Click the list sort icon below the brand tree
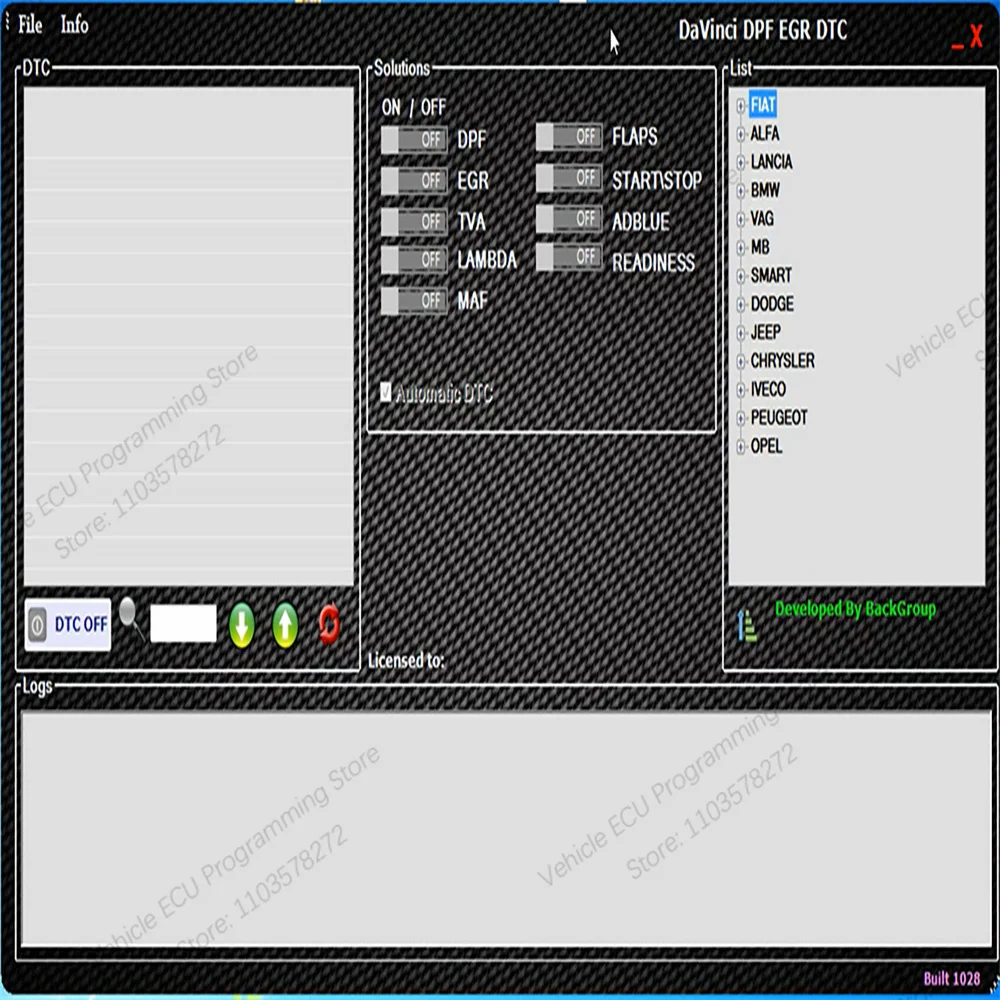1000x1000 pixels. tap(747, 625)
